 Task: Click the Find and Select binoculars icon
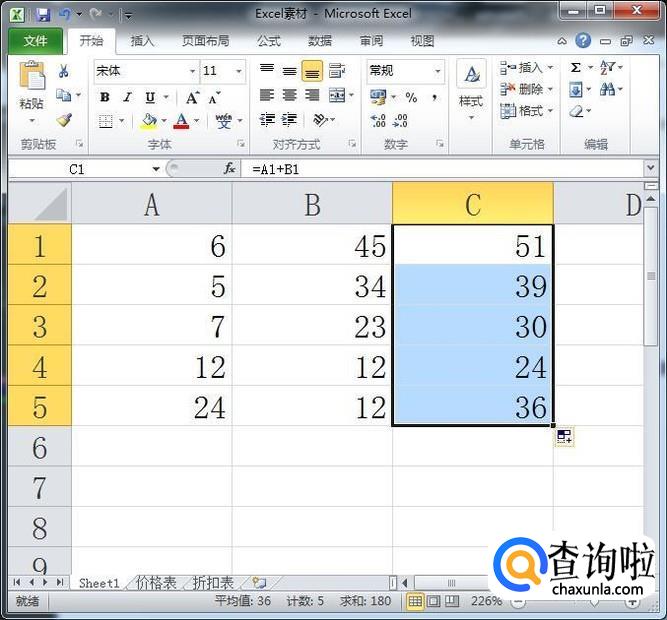point(607,90)
